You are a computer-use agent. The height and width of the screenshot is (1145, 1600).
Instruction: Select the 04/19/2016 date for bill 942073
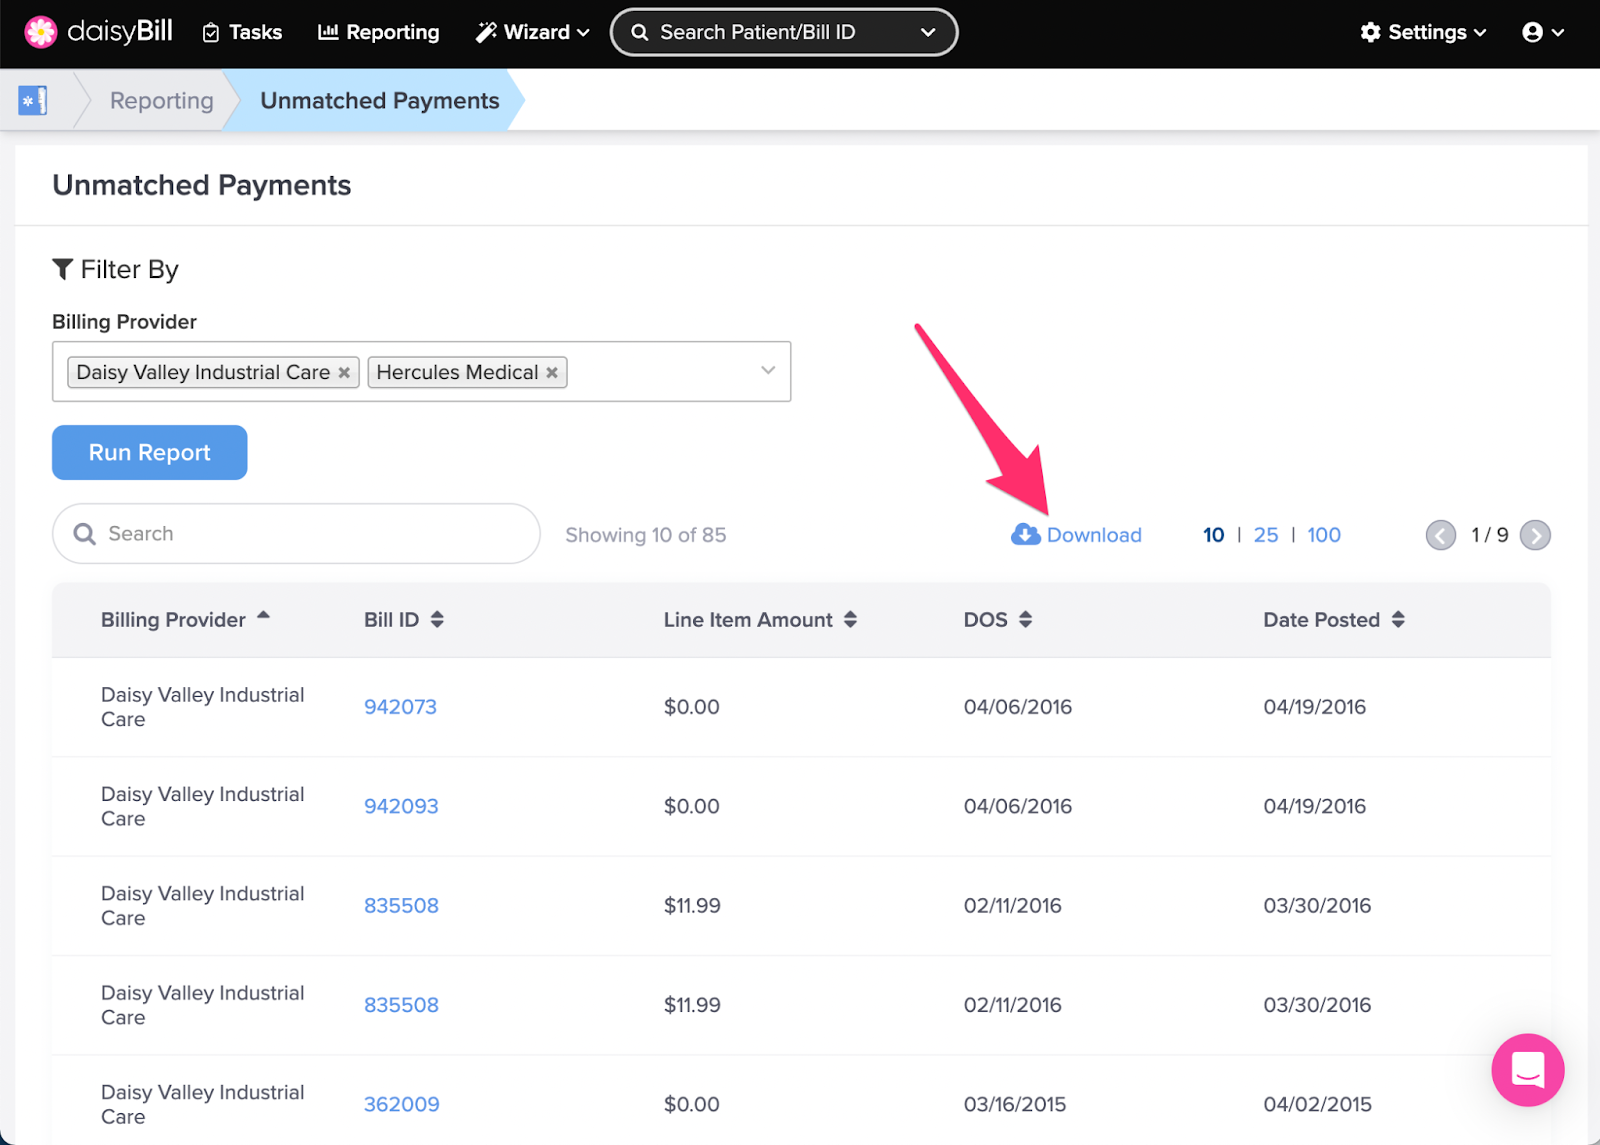click(1314, 706)
